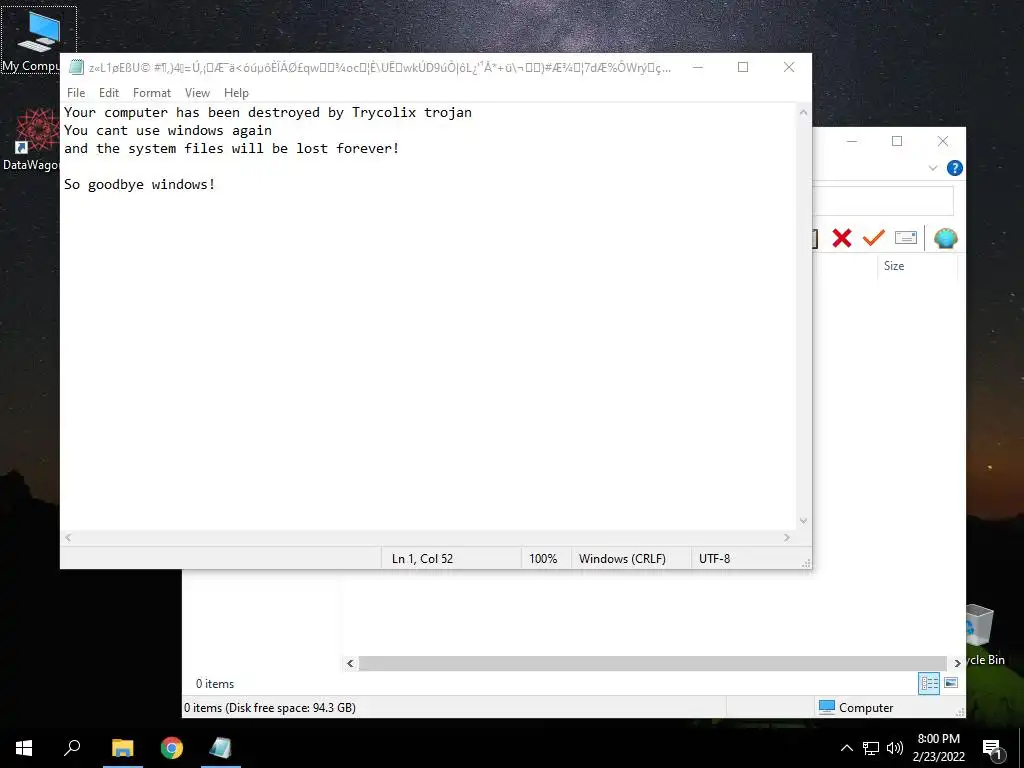
Task: Maximize the Notepad window
Action: [x=743, y=67]
